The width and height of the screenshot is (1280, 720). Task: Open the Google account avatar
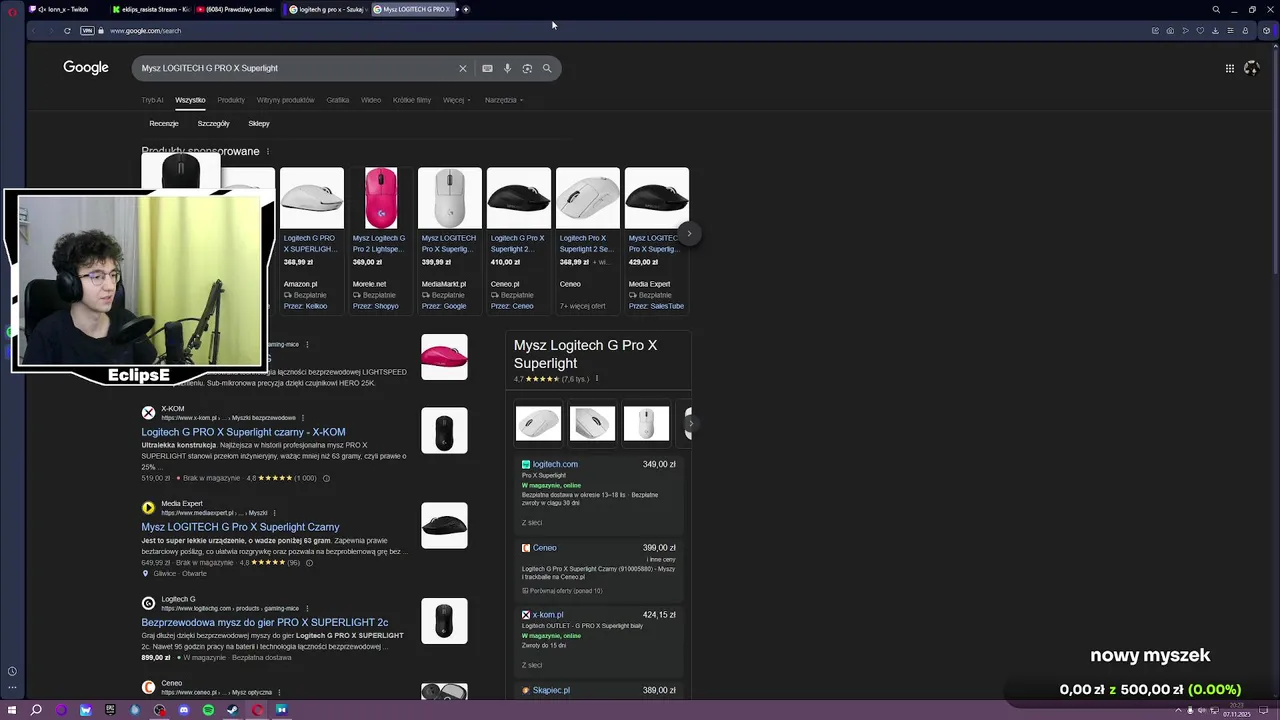[x=1251, y=68]
